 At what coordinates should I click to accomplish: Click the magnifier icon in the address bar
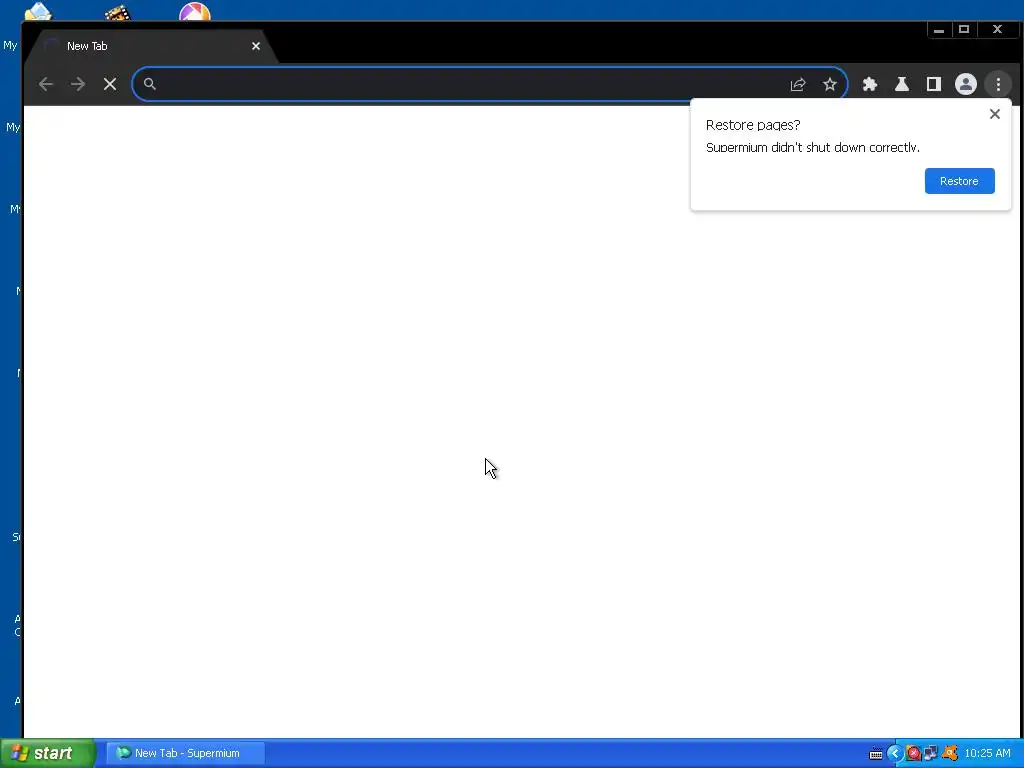point(150,84)
